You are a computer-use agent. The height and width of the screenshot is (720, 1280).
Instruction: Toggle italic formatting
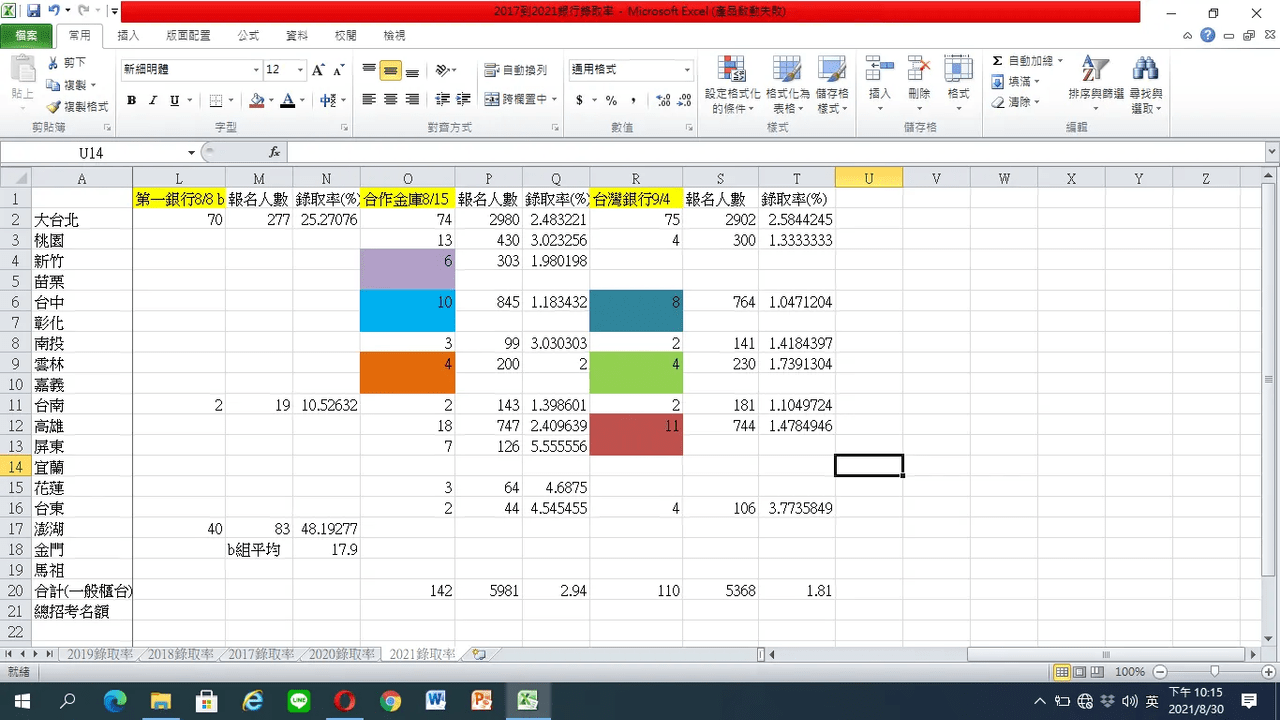click(x=153, y=100)
